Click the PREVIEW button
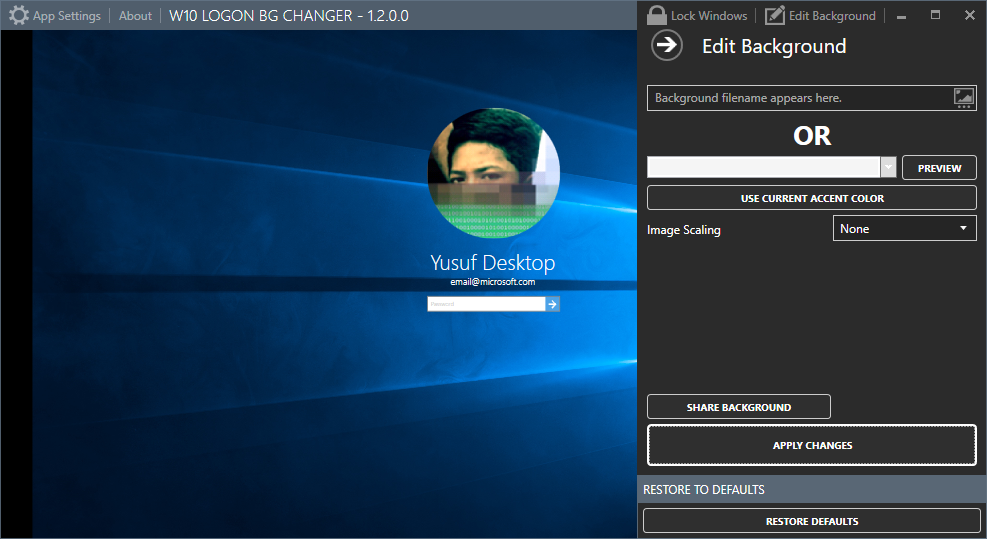The width and height of the screenshot is (987, 539). [939, 168]
